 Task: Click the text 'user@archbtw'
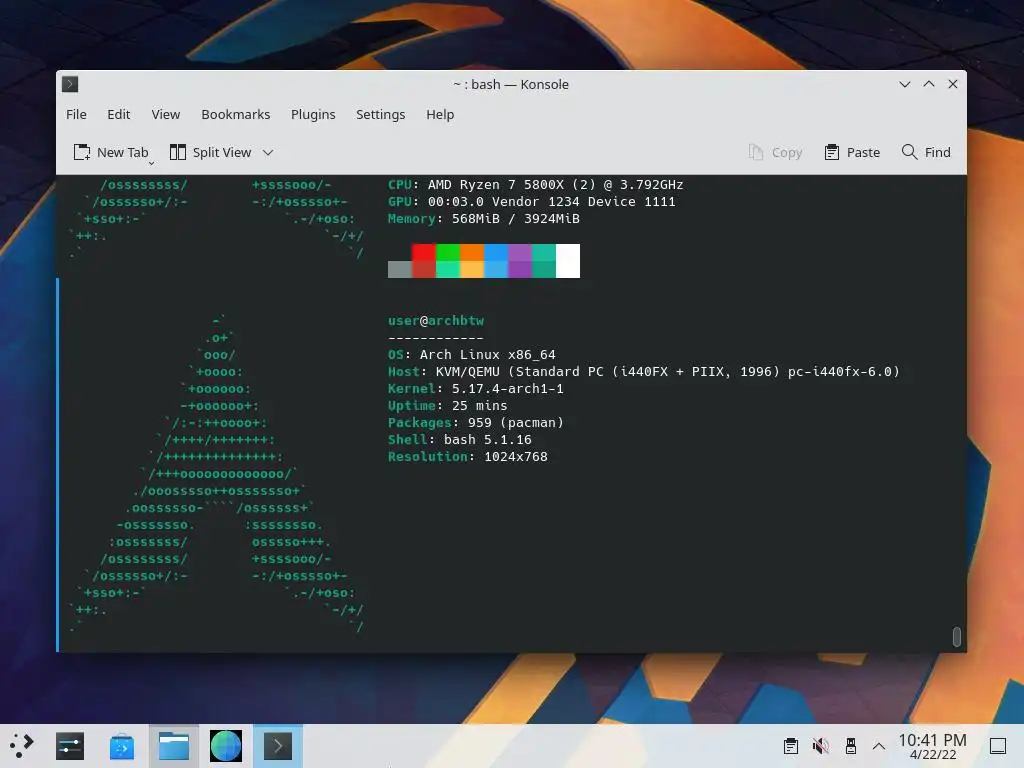point(436,321)
